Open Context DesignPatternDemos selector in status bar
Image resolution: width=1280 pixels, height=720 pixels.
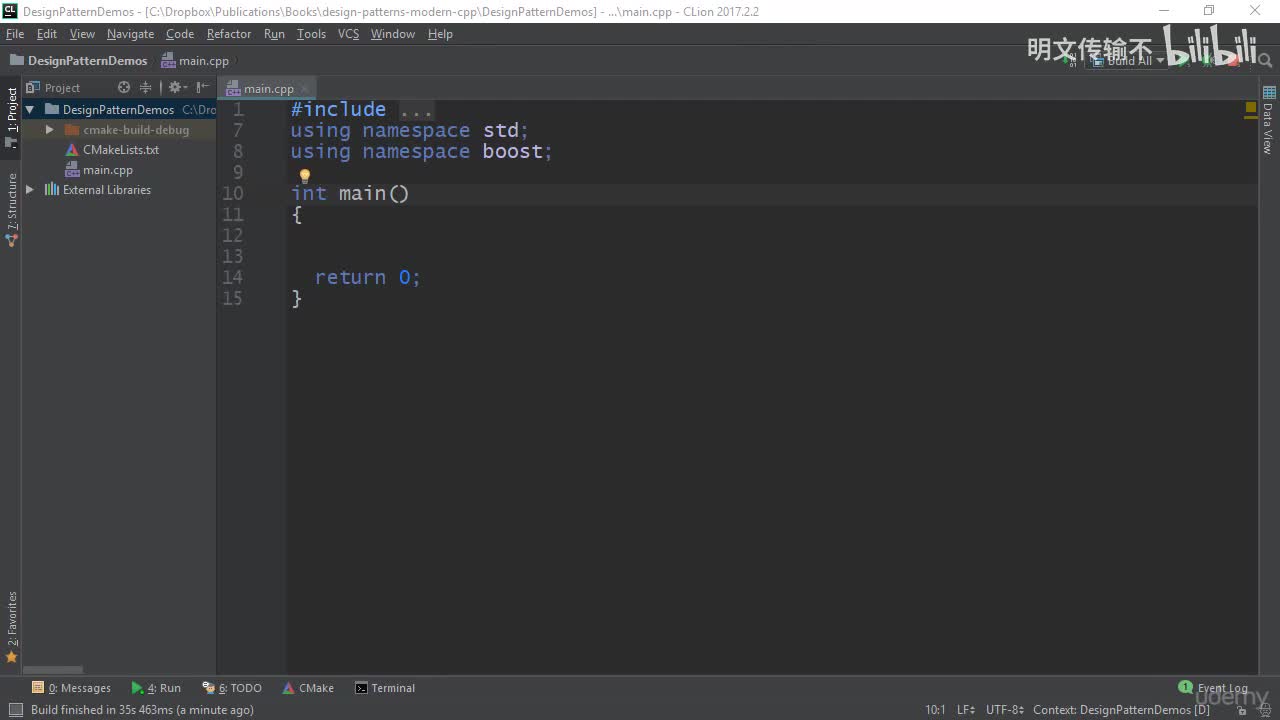tap(1121, 710)
